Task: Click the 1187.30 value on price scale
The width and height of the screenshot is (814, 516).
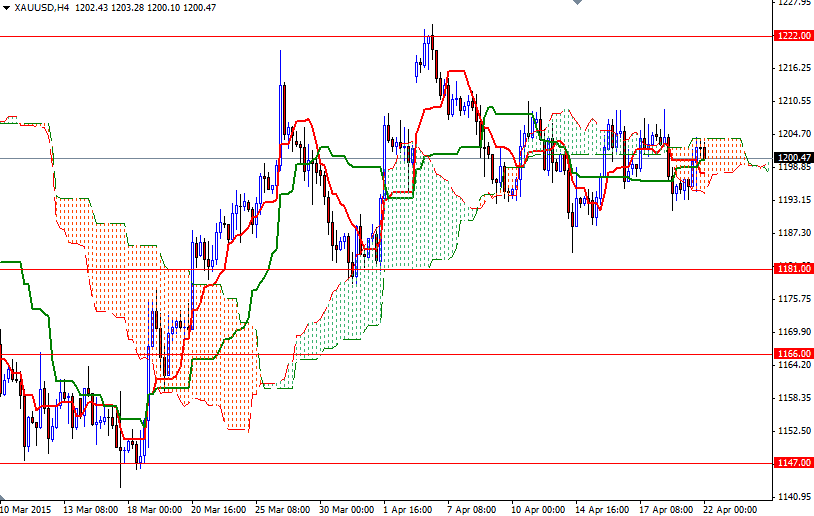Action: pyautogui.click(x=793, y=233)
